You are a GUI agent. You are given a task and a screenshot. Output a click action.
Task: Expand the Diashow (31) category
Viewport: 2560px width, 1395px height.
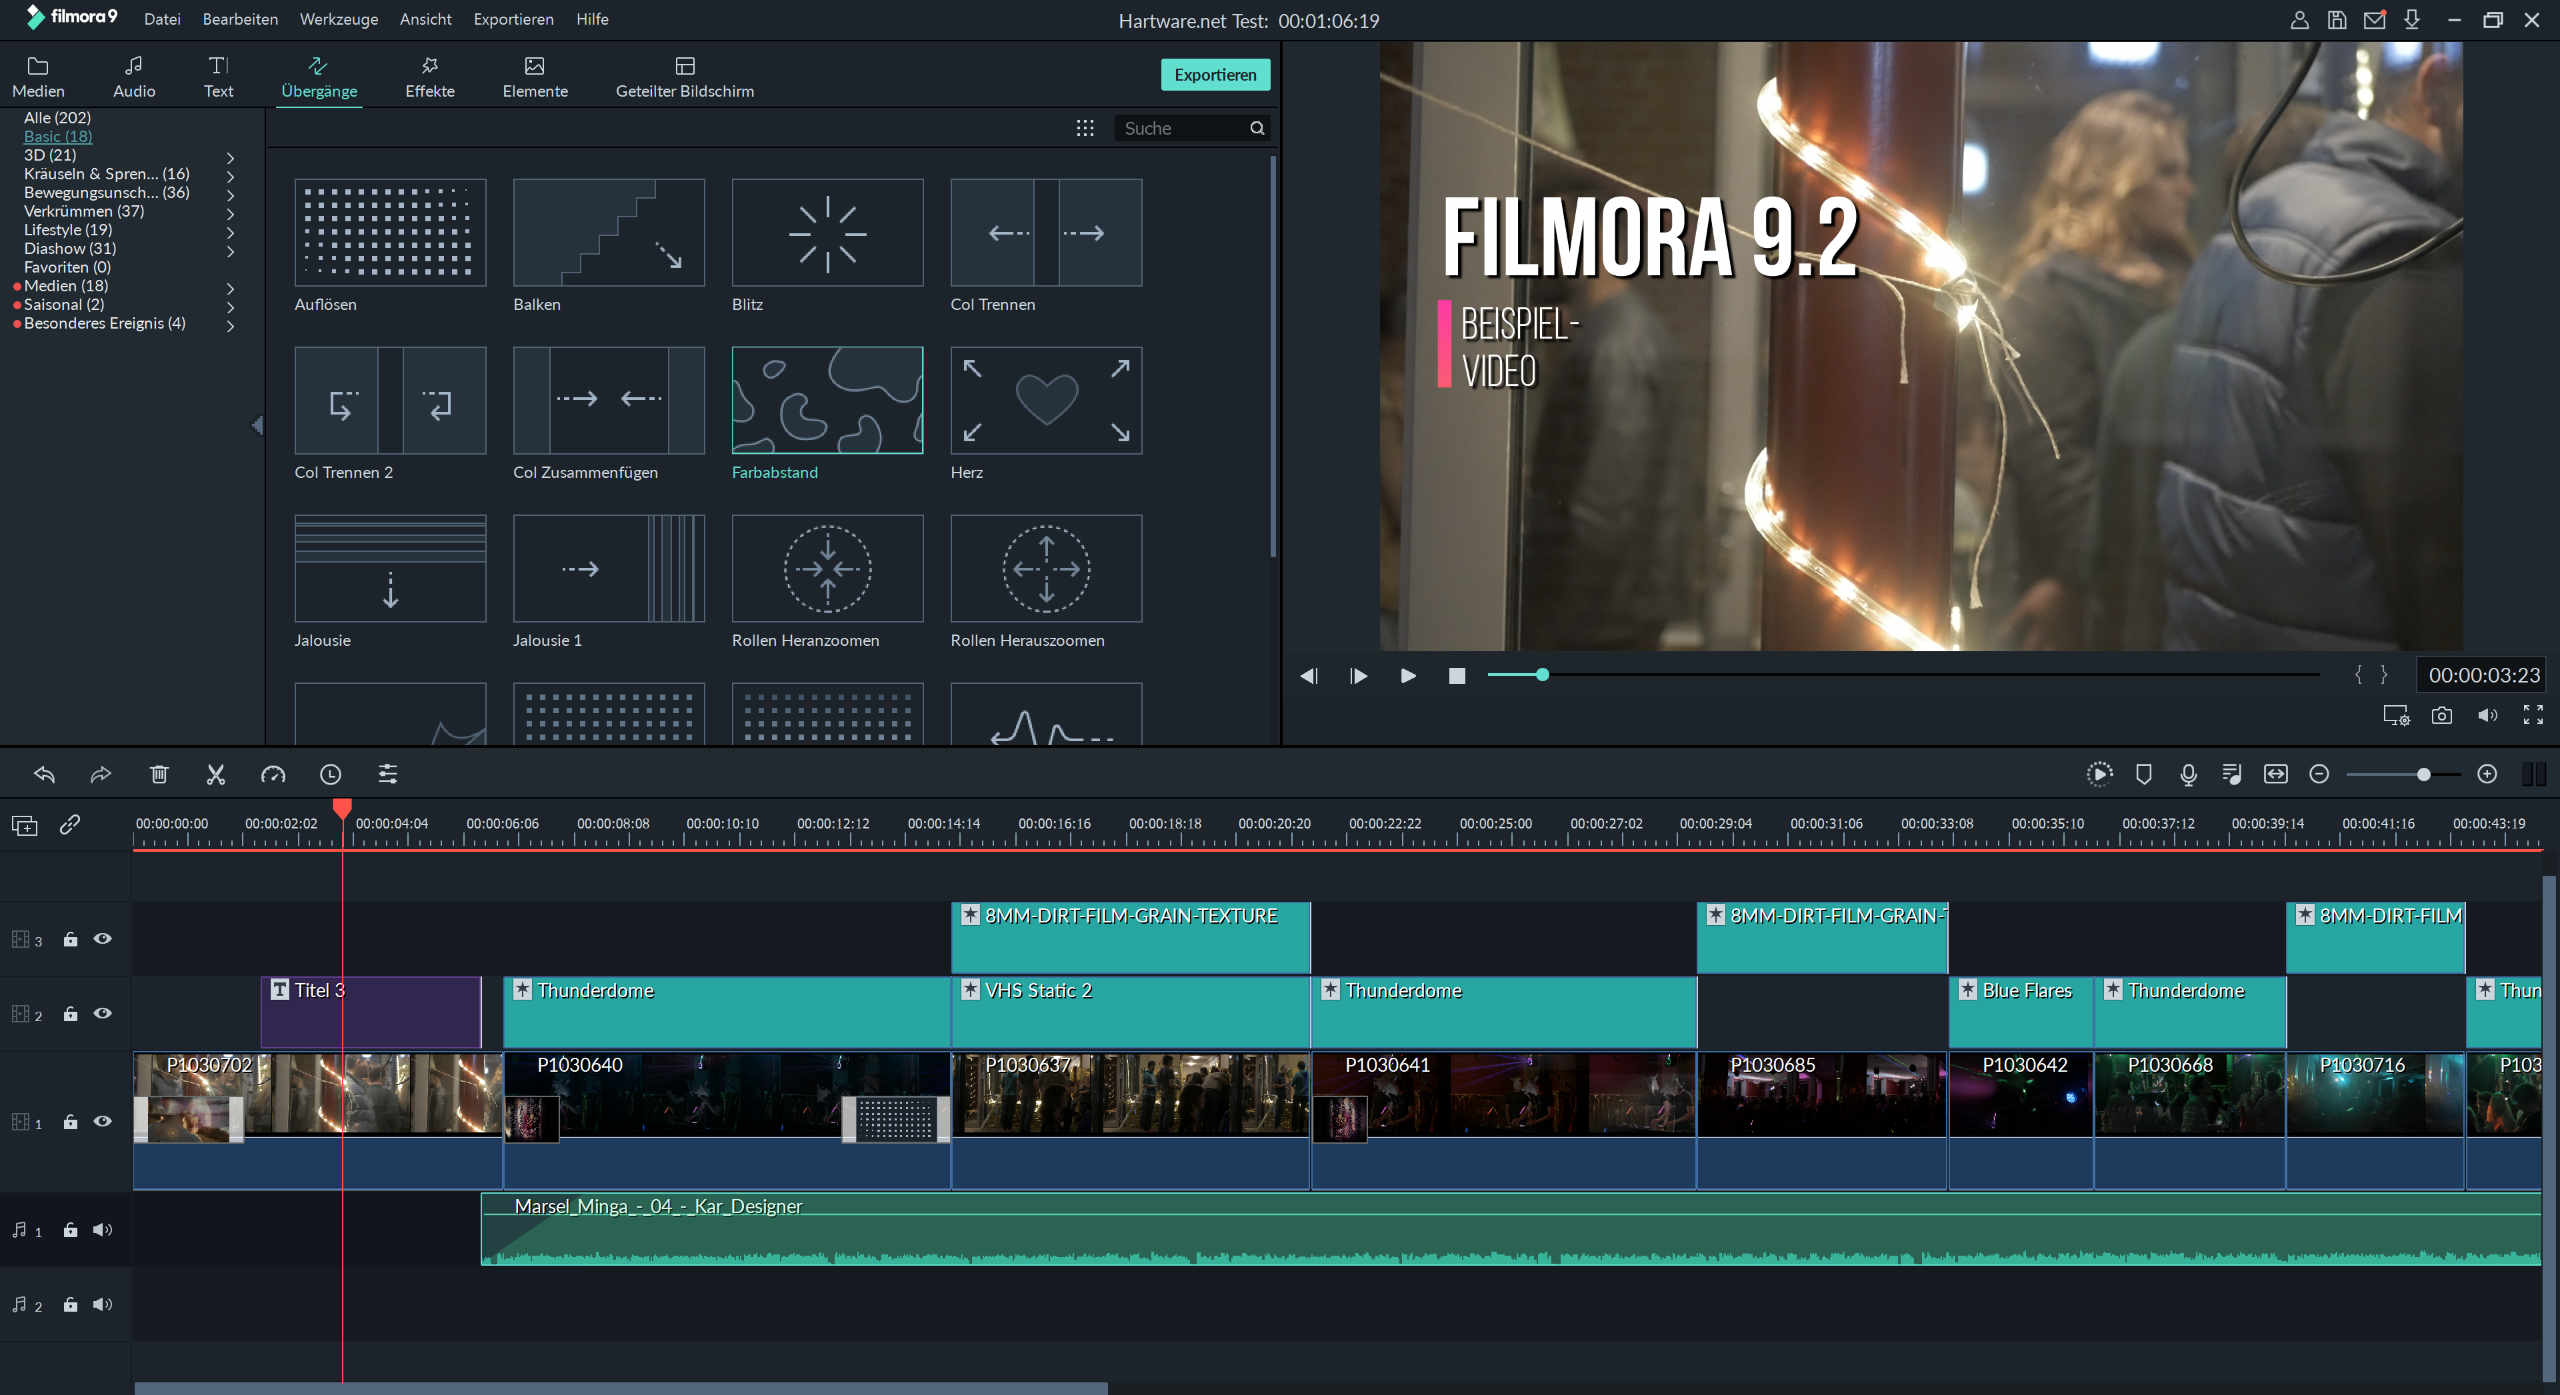click(230, 251)
